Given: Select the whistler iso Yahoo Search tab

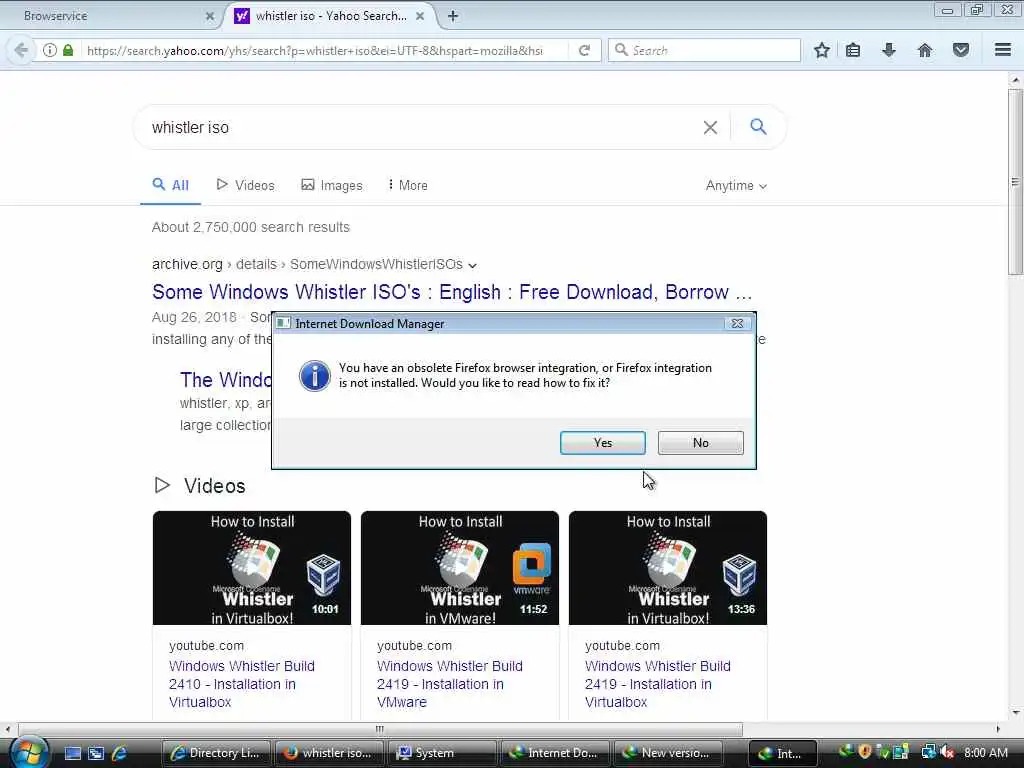Looking at the screenshot, I should coord(330,16).
